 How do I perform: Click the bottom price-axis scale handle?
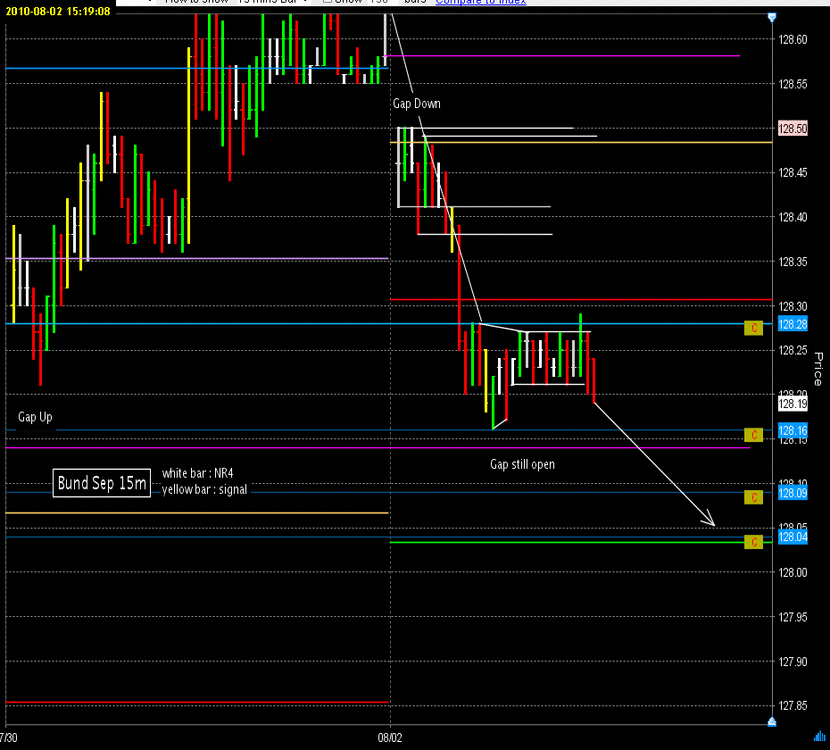[772, 722]
